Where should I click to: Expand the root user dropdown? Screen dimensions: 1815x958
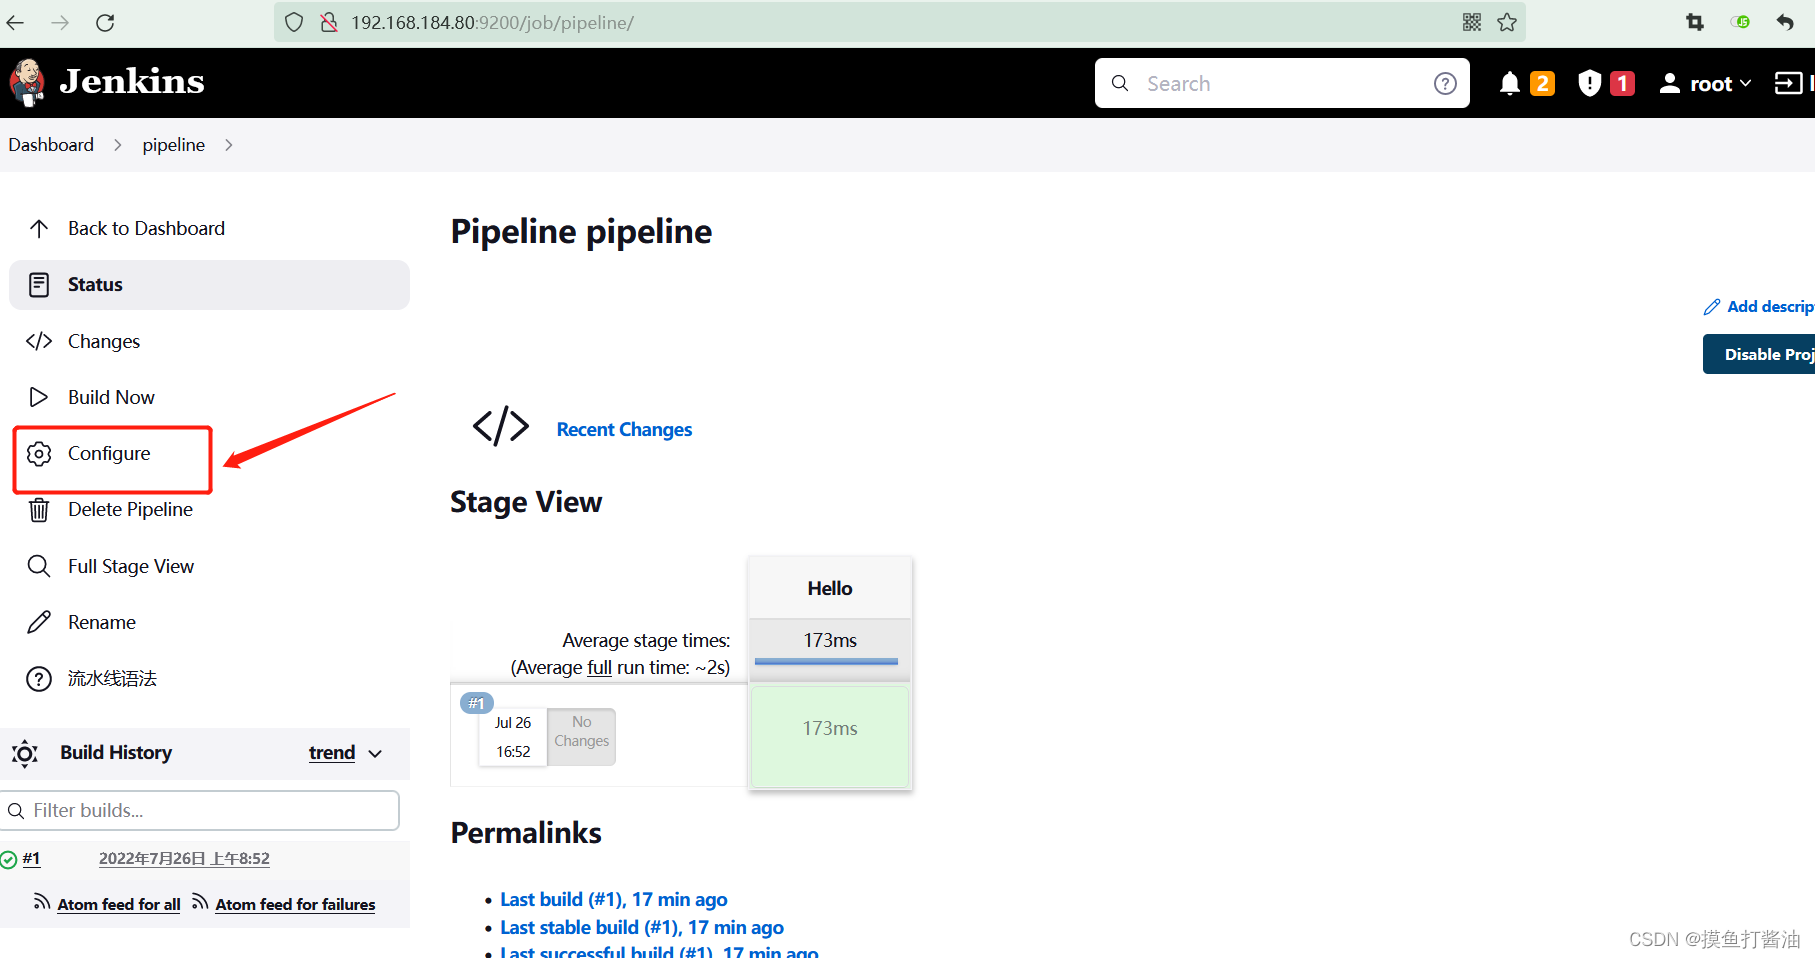click(x=1705, y=84)
